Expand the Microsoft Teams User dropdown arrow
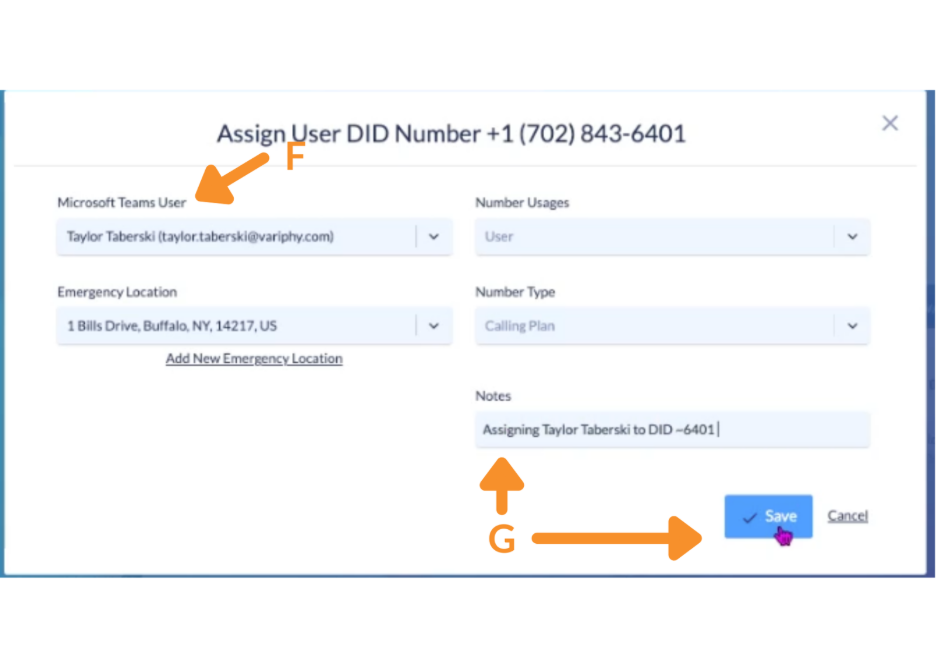936x667 pixels. click(434, 237)
